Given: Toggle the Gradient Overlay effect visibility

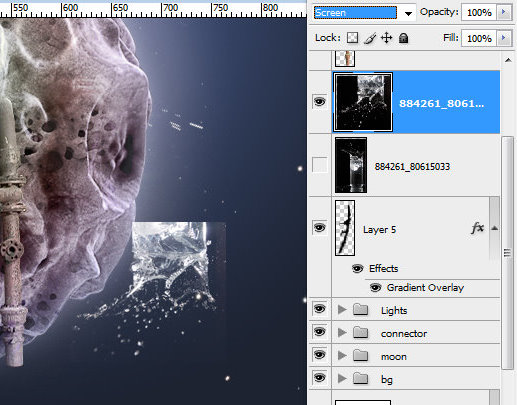Looking at the screenshot, I should coord(376,287).
